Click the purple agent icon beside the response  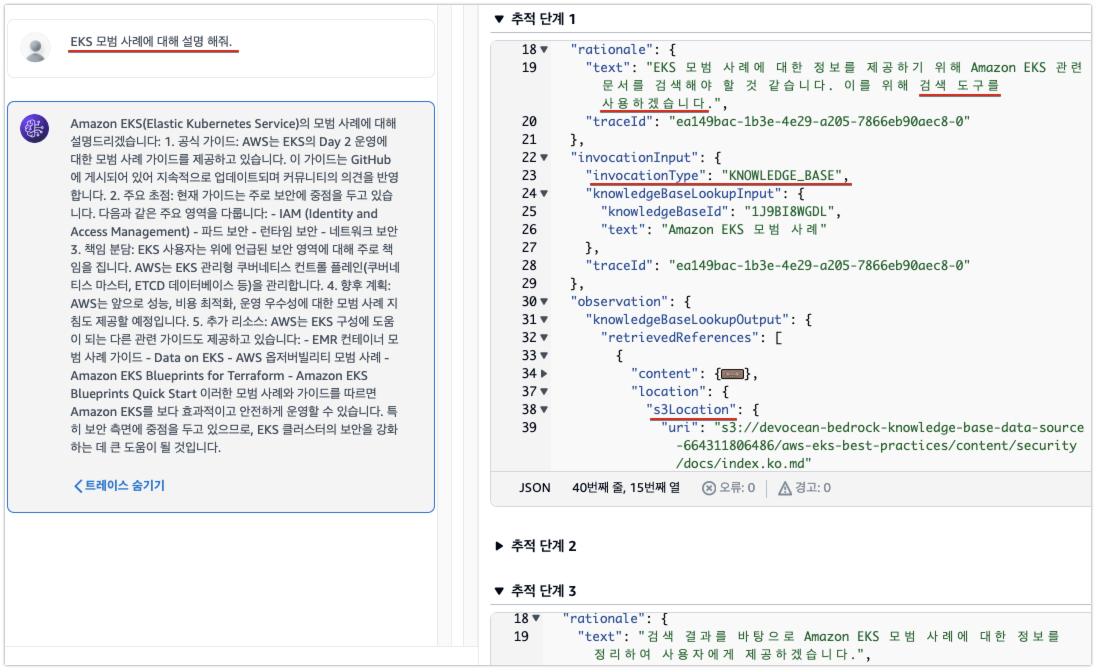[x=34, y=129]
